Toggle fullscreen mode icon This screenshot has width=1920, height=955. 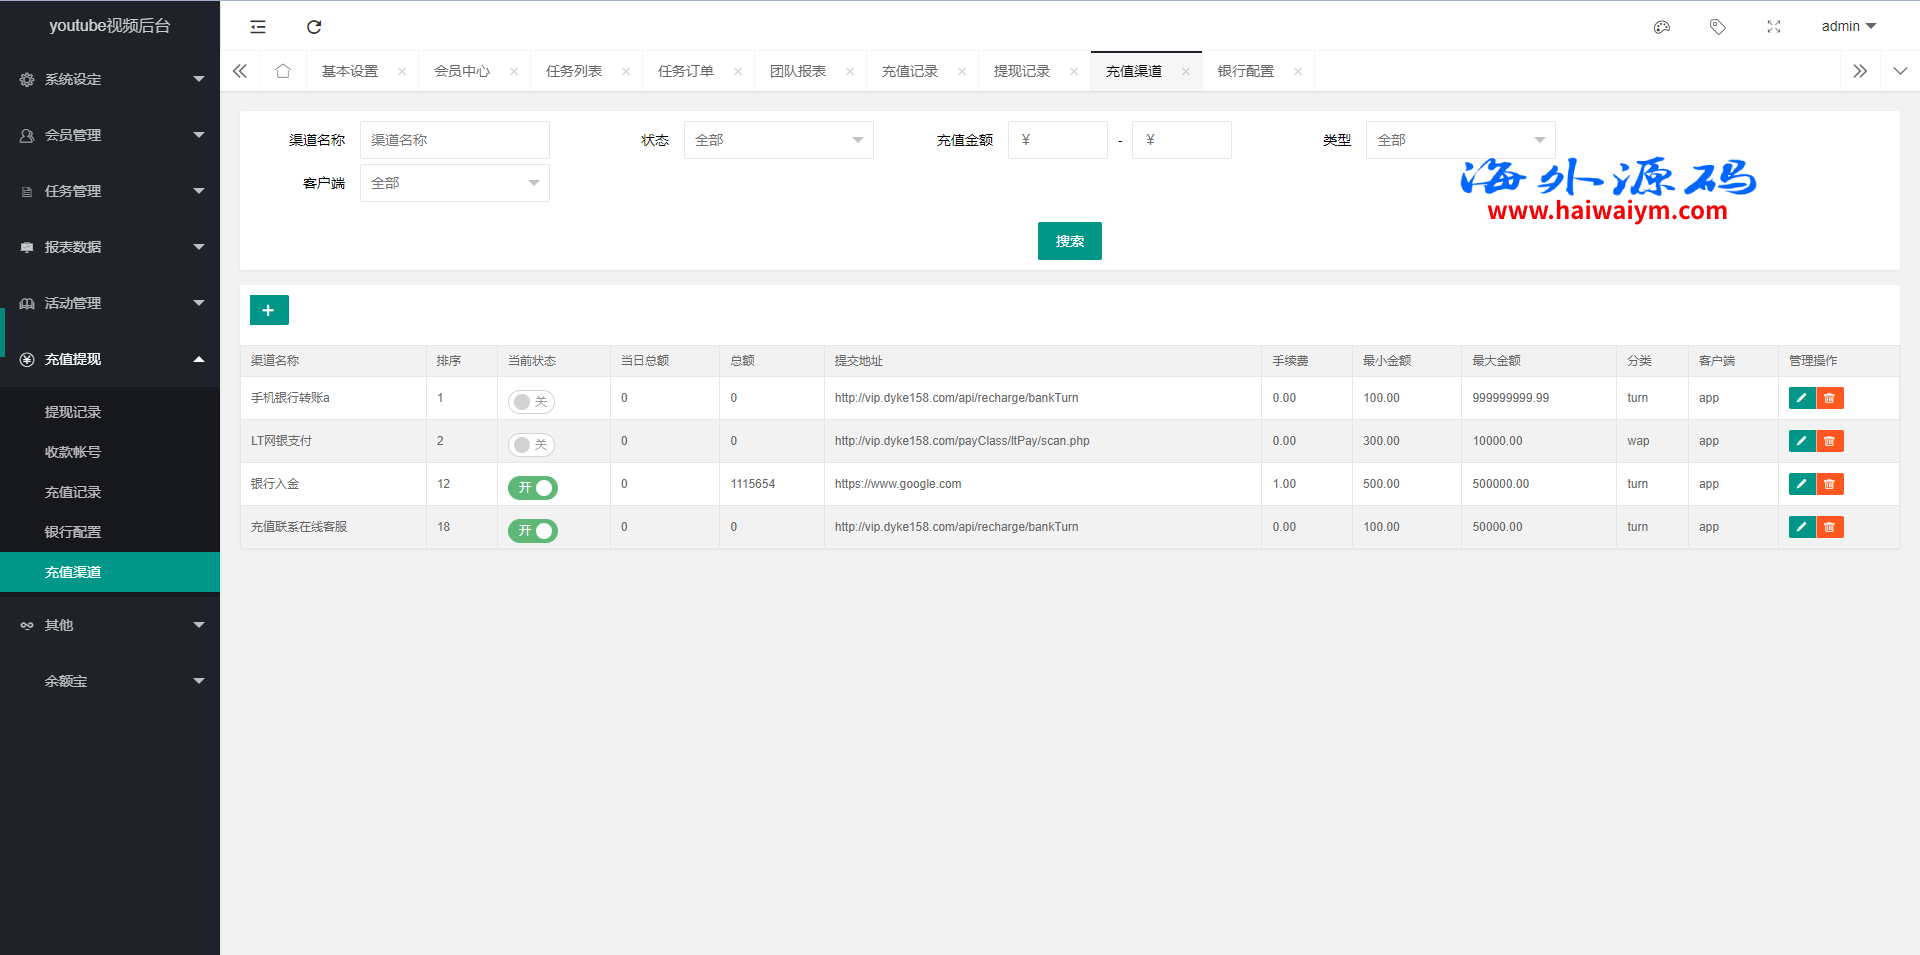click(1774, 27)
